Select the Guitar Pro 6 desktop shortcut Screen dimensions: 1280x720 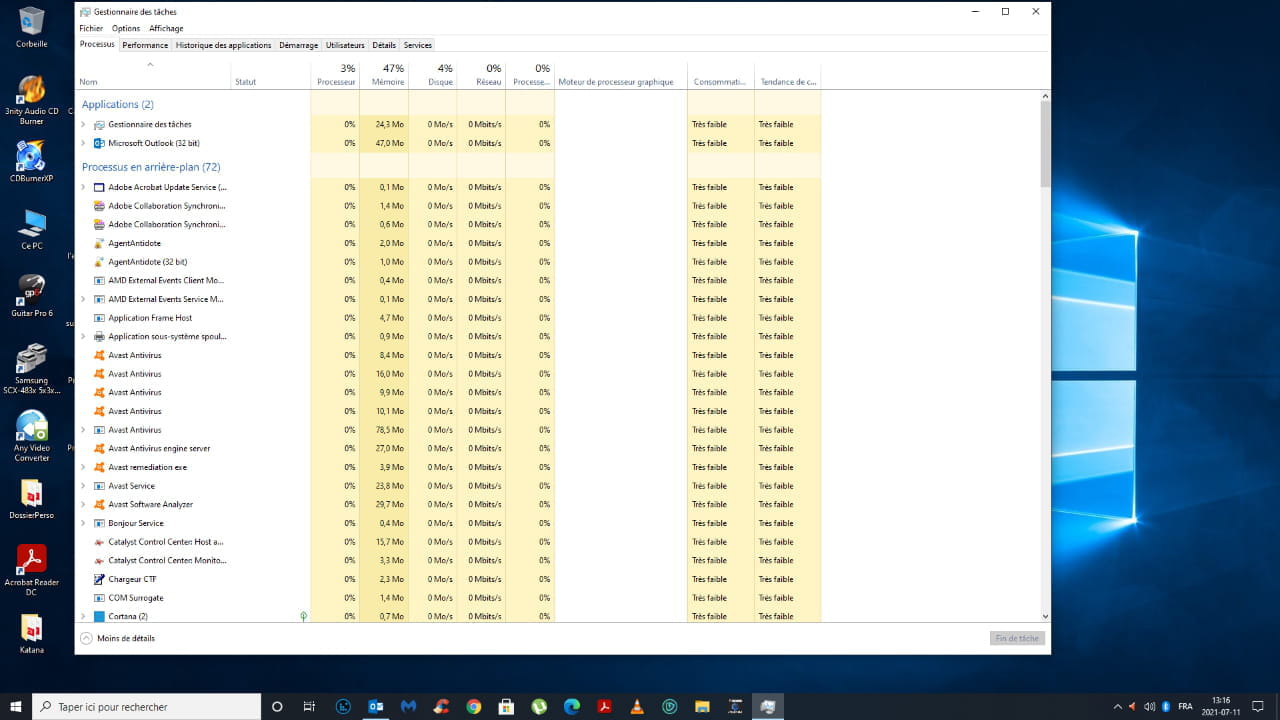tap(31, 296)
